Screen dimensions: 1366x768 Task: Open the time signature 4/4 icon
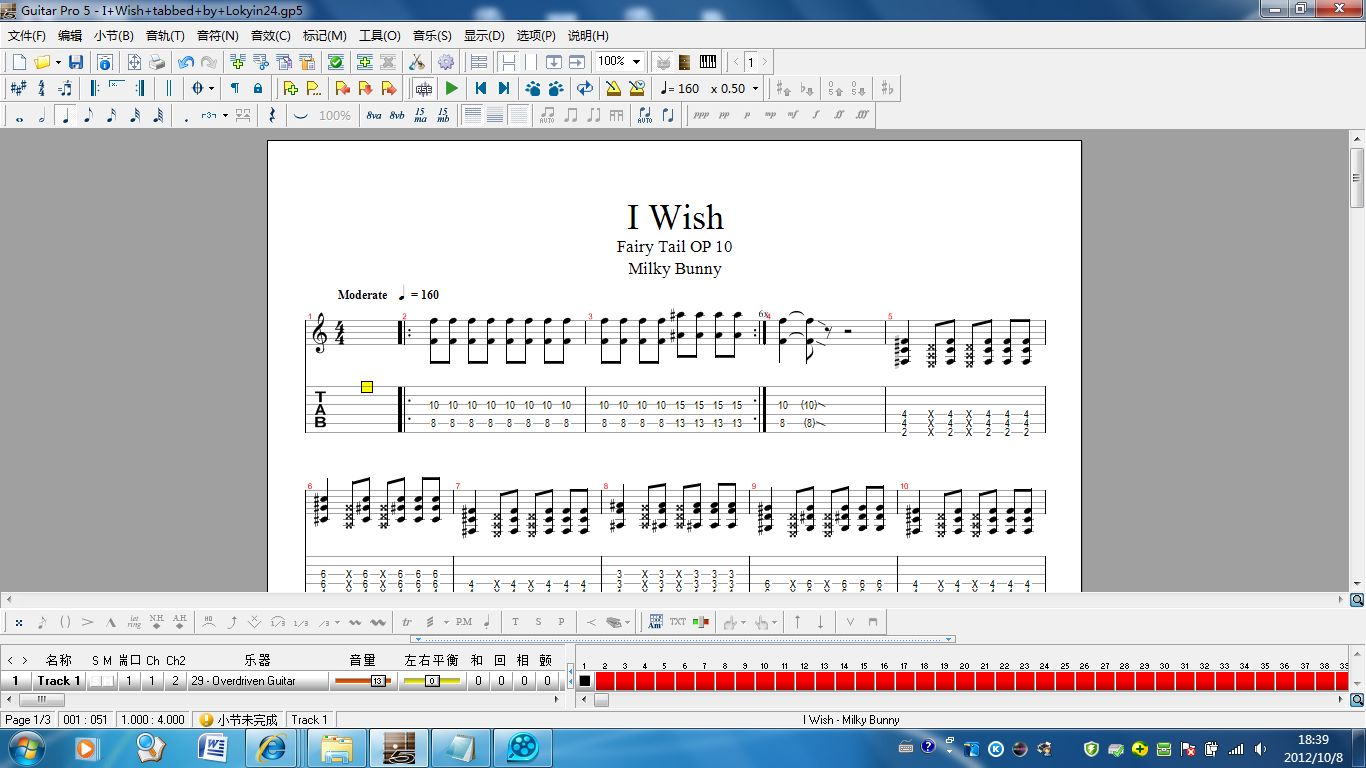coord(42,88)
